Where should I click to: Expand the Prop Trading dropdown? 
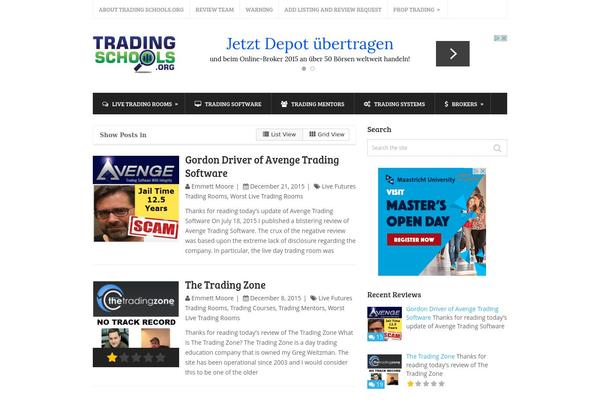pos(416,10)
